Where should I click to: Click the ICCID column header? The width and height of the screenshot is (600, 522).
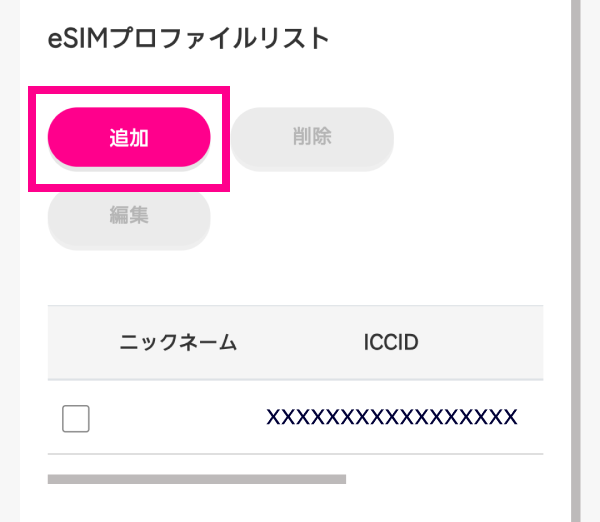point(390,343)
